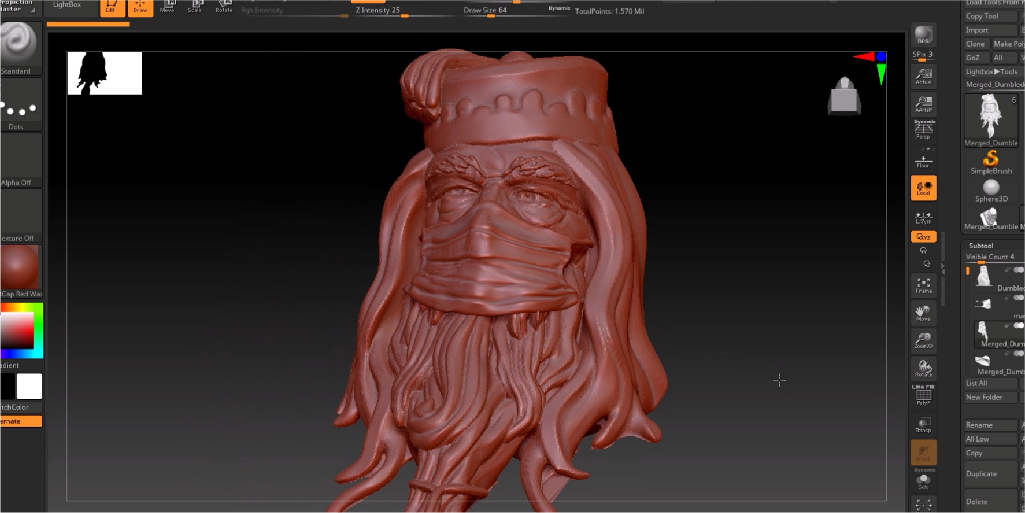The width and height of the screenshot is (1025, 513).
Task: Click the List All button
Action: tap(991, 383)
